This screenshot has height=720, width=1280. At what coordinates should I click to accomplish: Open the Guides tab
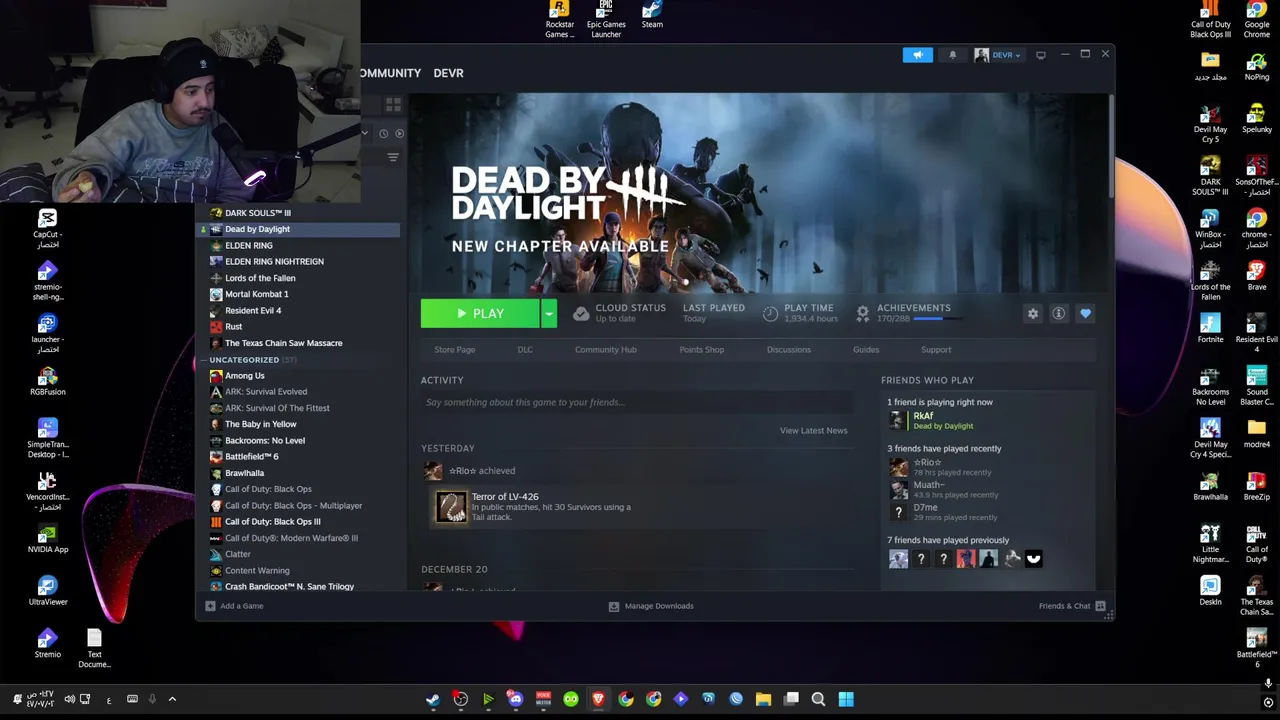(866, 350)
